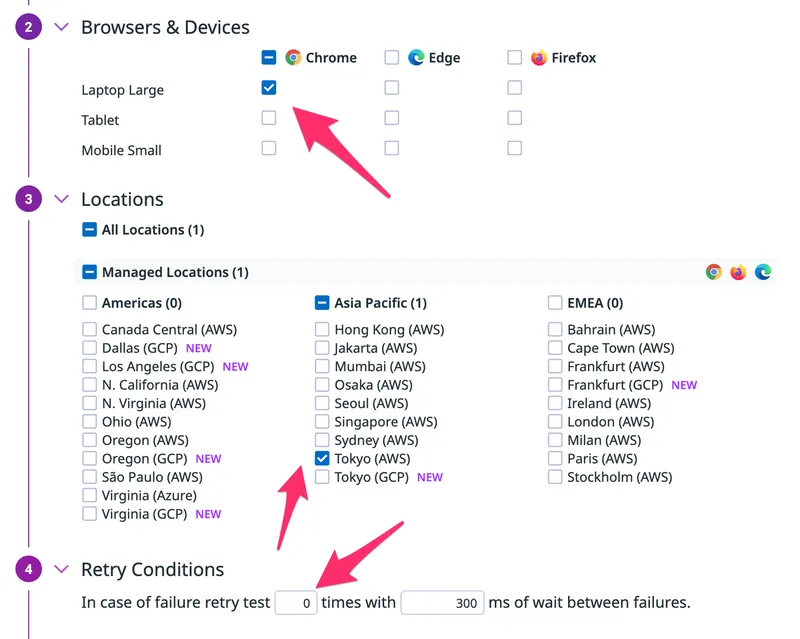Uncheck Laptop Large for Chrome

269,88
